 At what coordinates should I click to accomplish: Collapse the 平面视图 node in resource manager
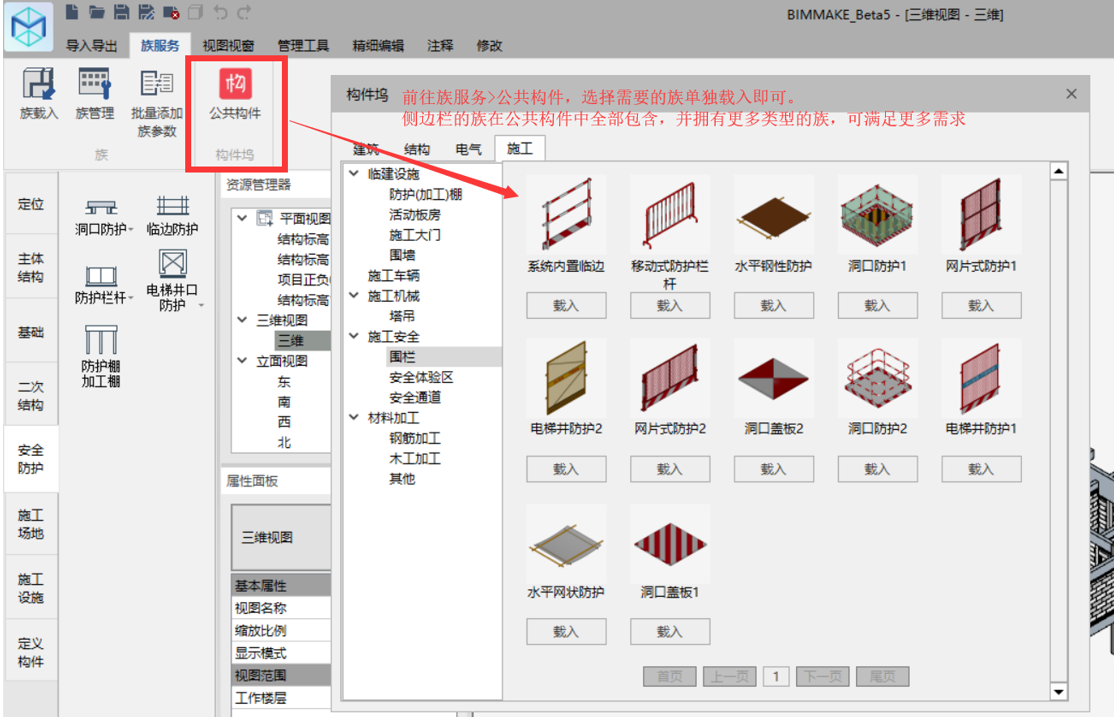point(242,217)
